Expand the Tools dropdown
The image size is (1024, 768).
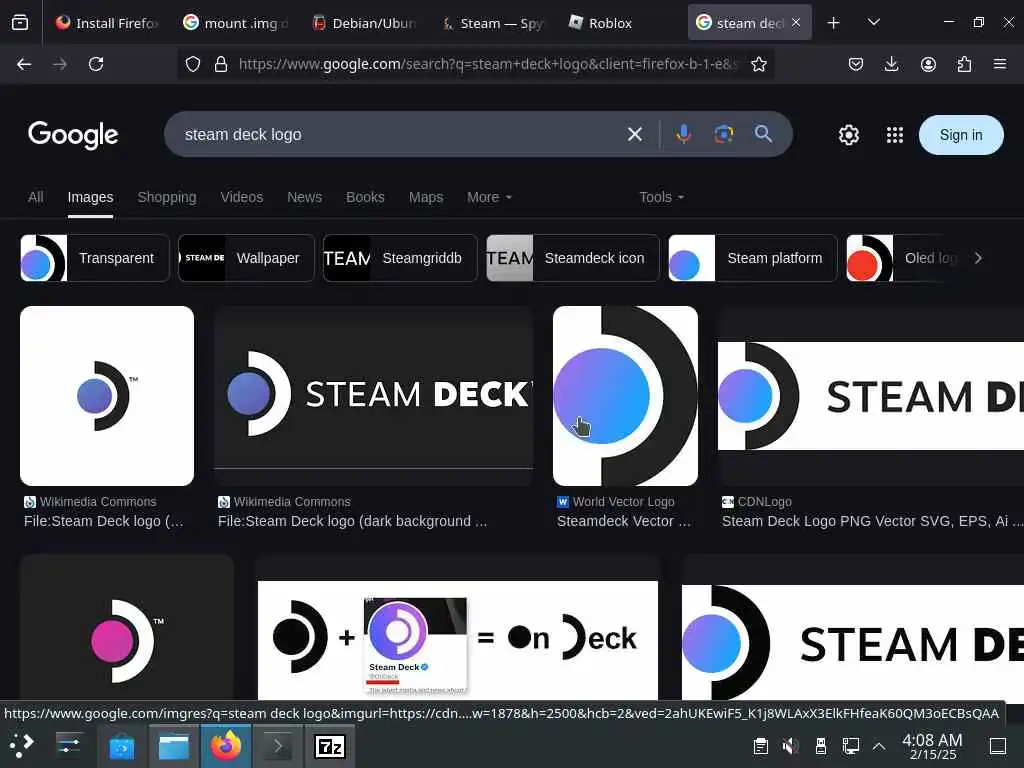click(x=662, y=197)
